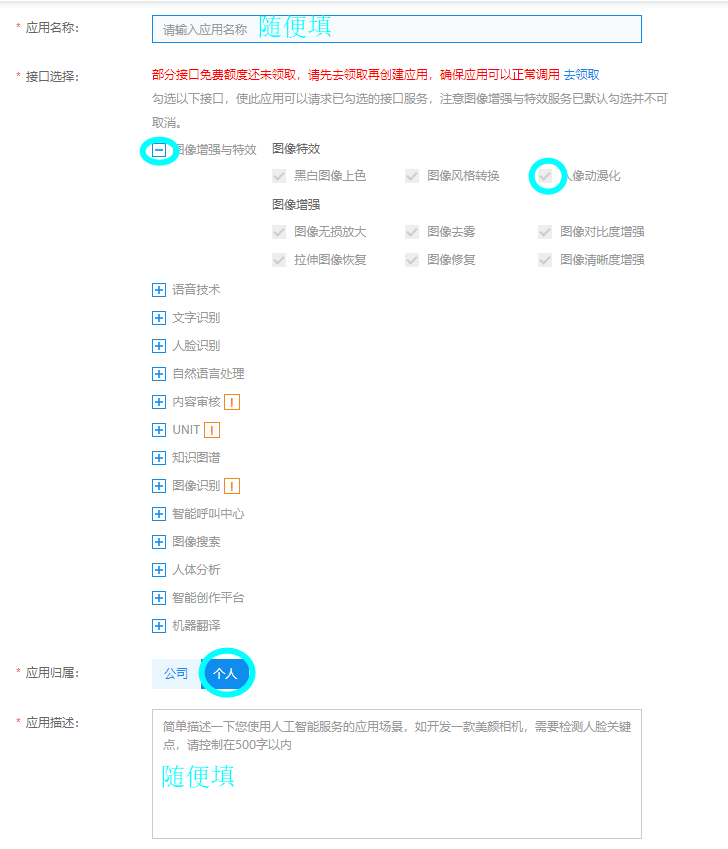Click the 自然语言处理 tree label

[208, 374]
